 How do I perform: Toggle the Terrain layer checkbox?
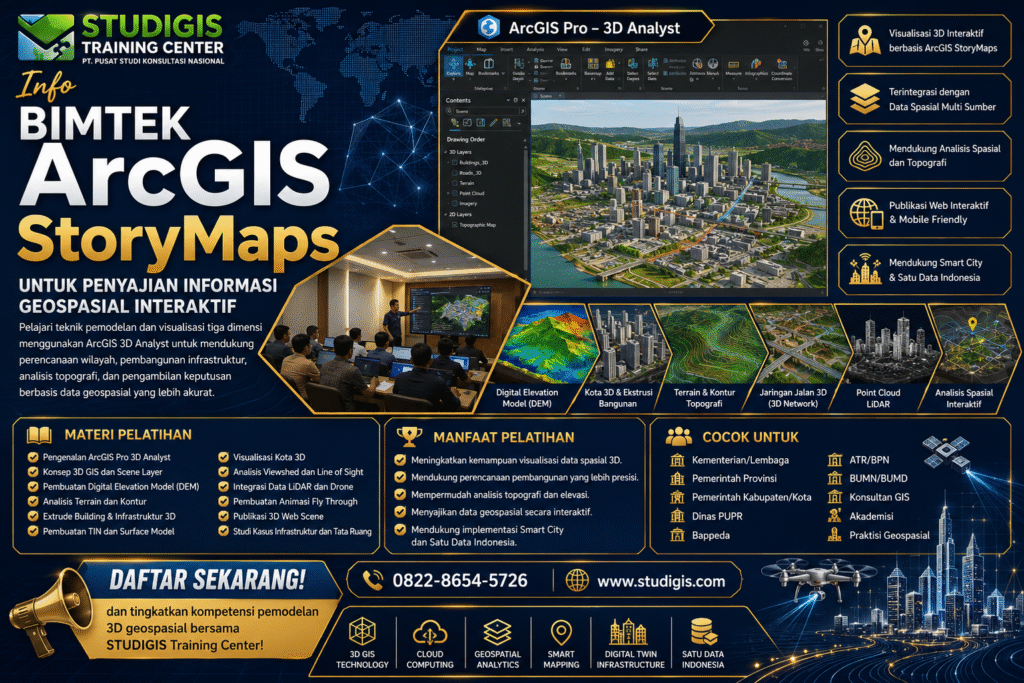pyautogui.click(x=455, y=183)
